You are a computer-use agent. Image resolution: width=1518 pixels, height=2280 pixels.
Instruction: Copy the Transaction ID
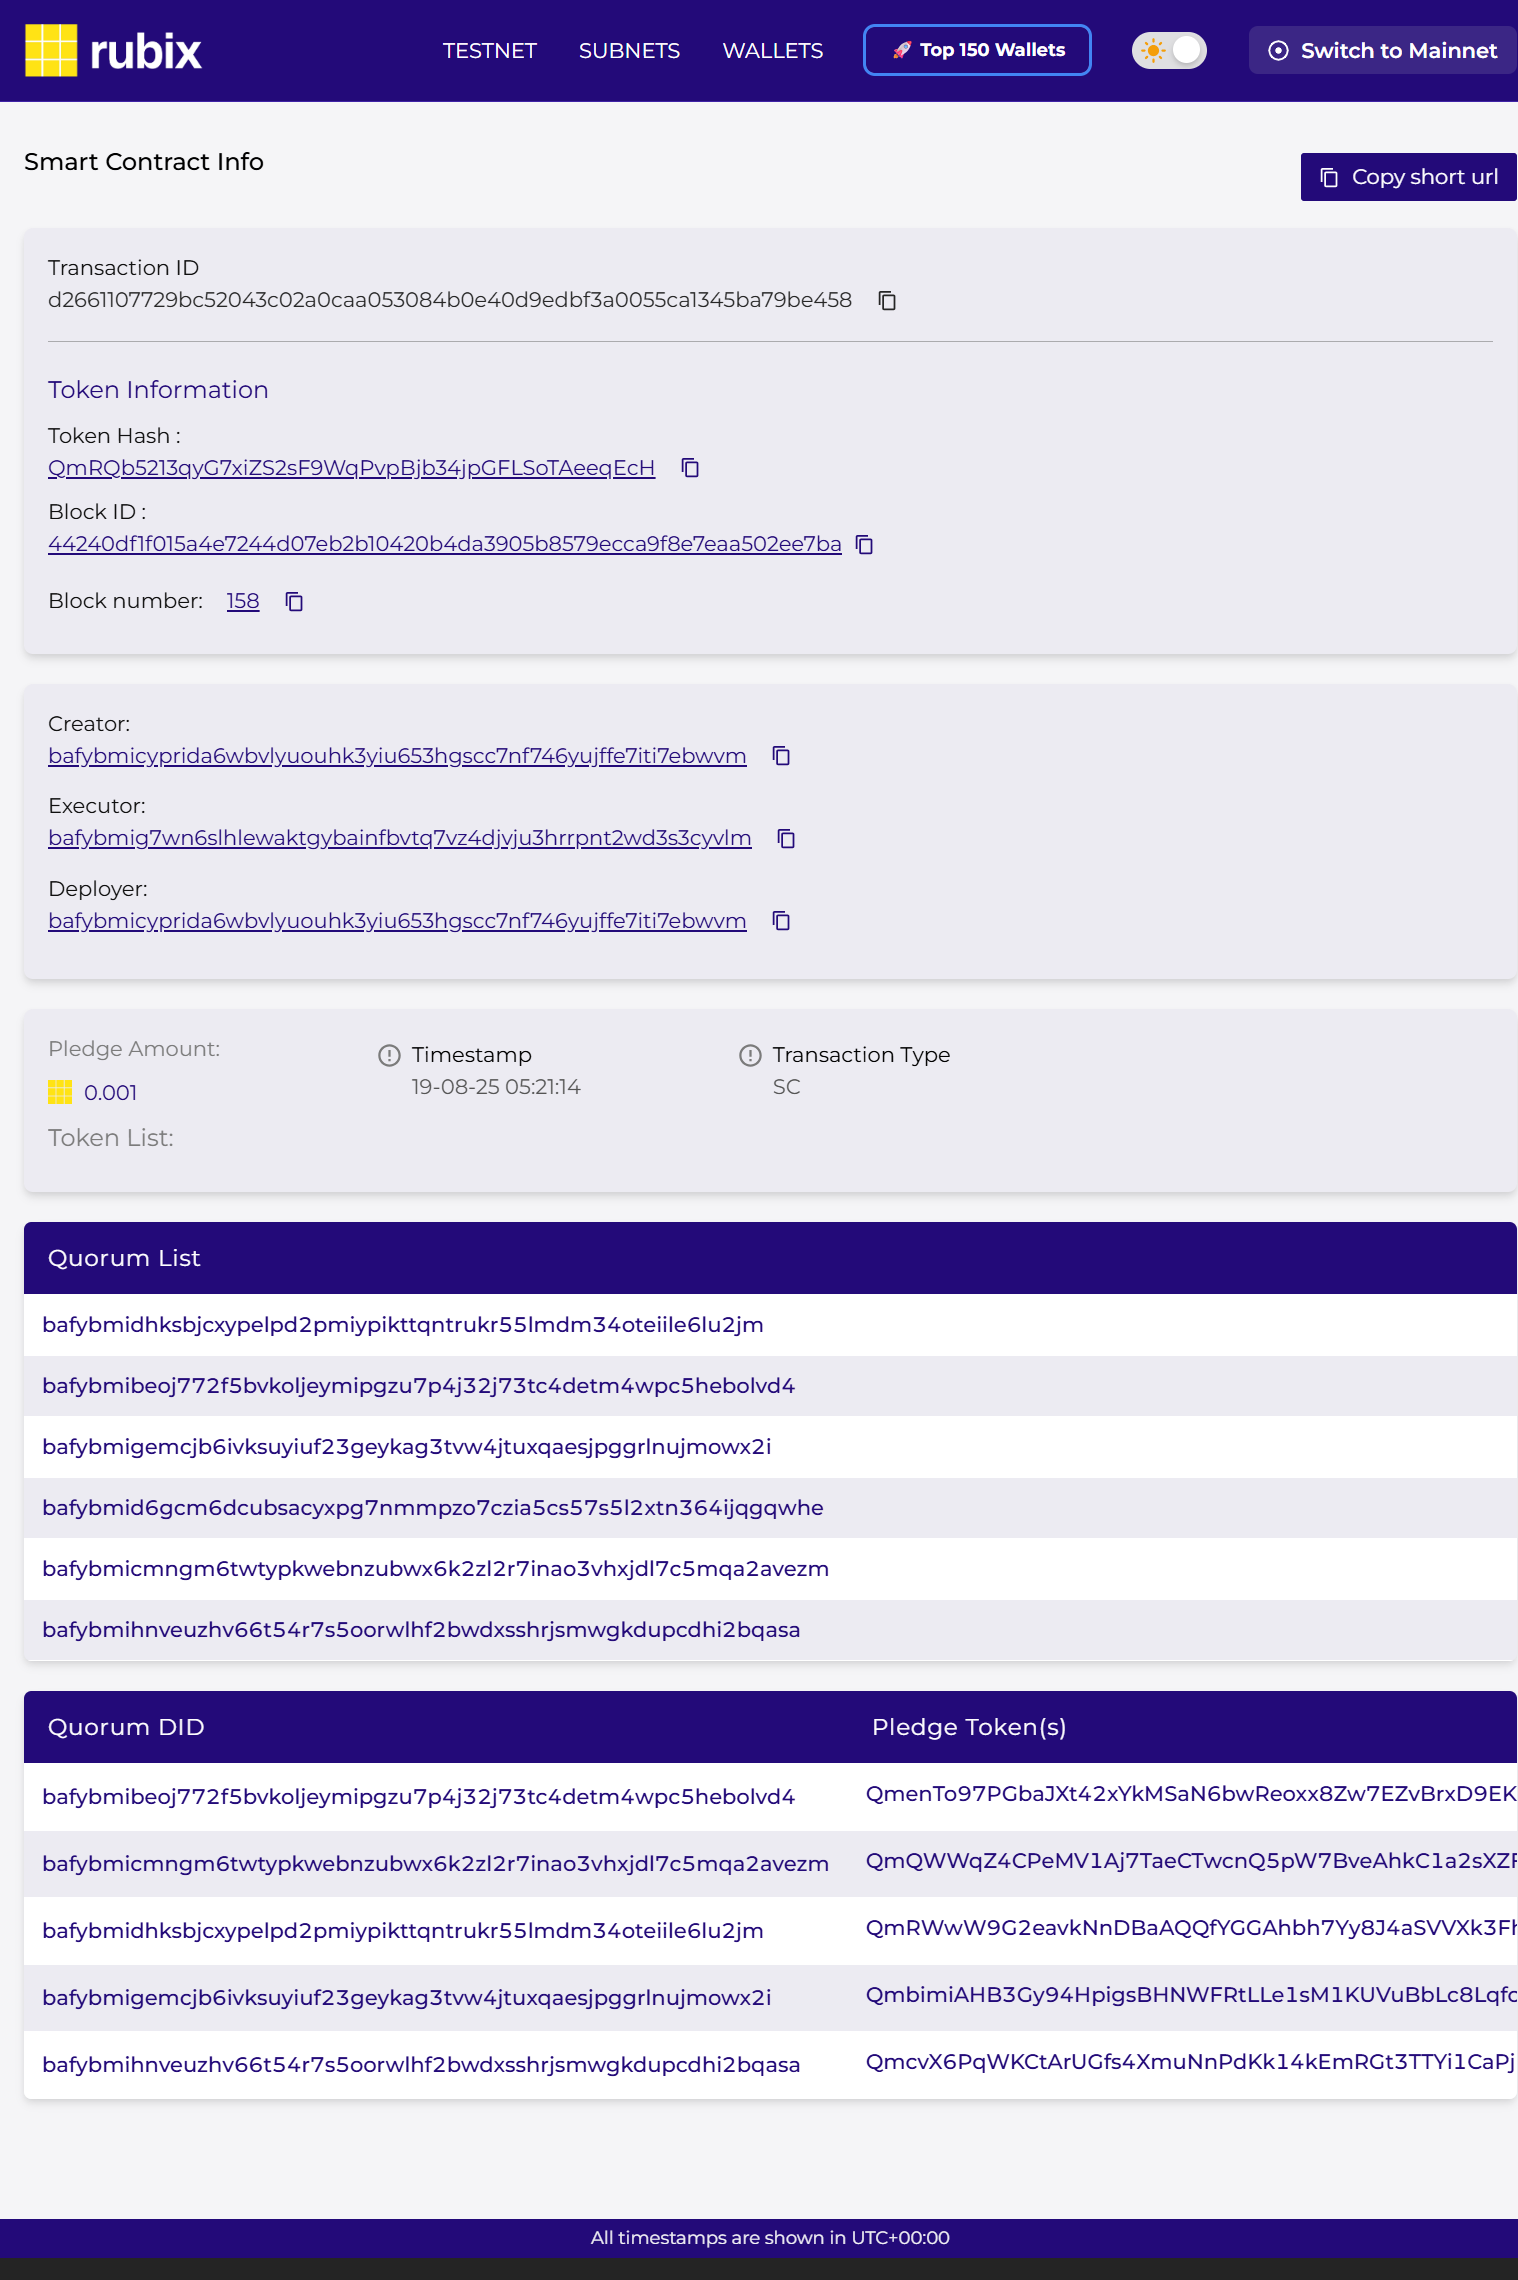click(x=887, y=300)
